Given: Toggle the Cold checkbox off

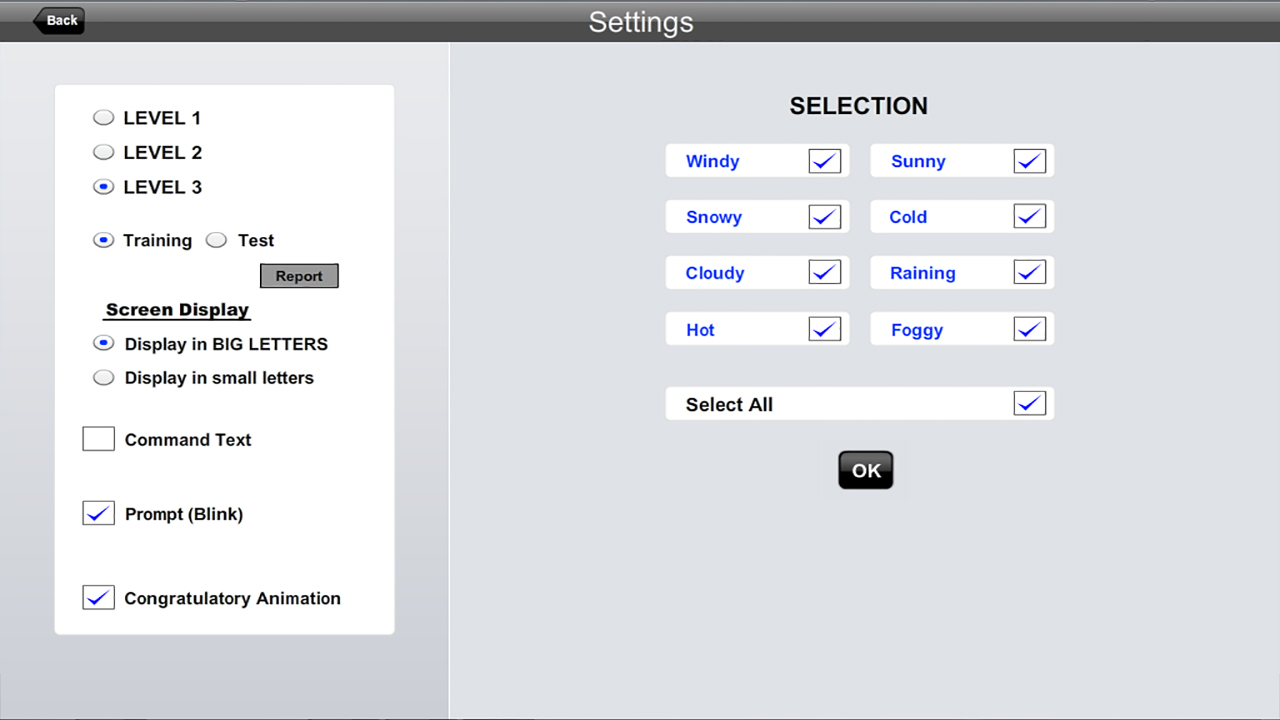Looking at the screenshot, I should [x=1029, y=217].
